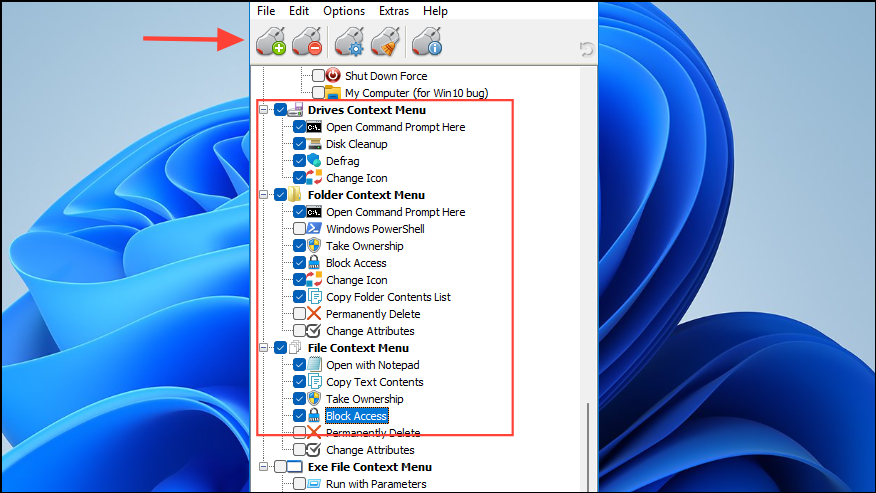Click the mouse icon with broom cleaner
The width and height of the screenshot is (876, 493).
coord(385,41)
